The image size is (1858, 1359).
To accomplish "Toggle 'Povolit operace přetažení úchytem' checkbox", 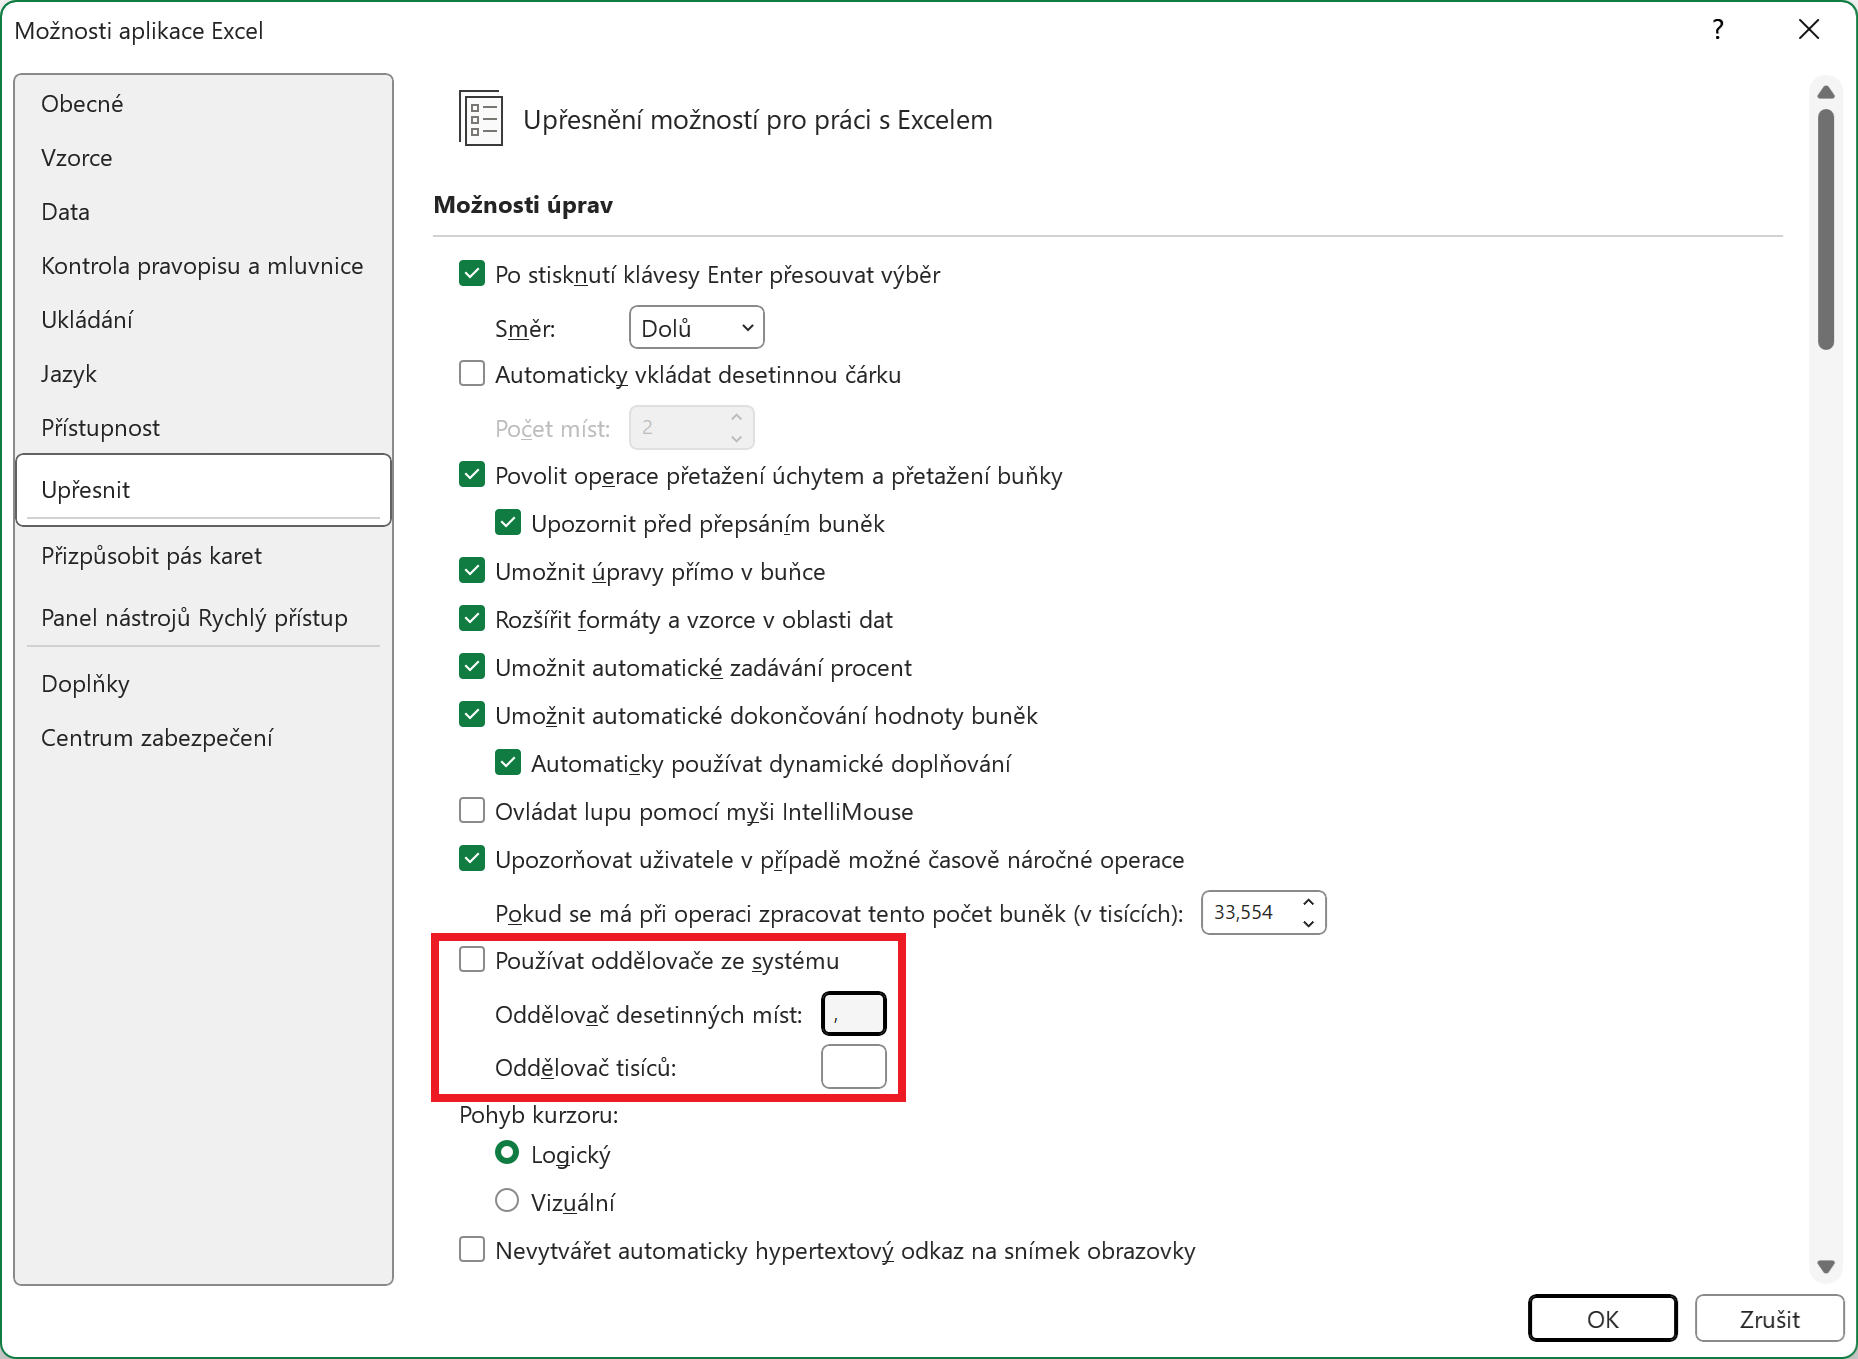I will point(472,475).
